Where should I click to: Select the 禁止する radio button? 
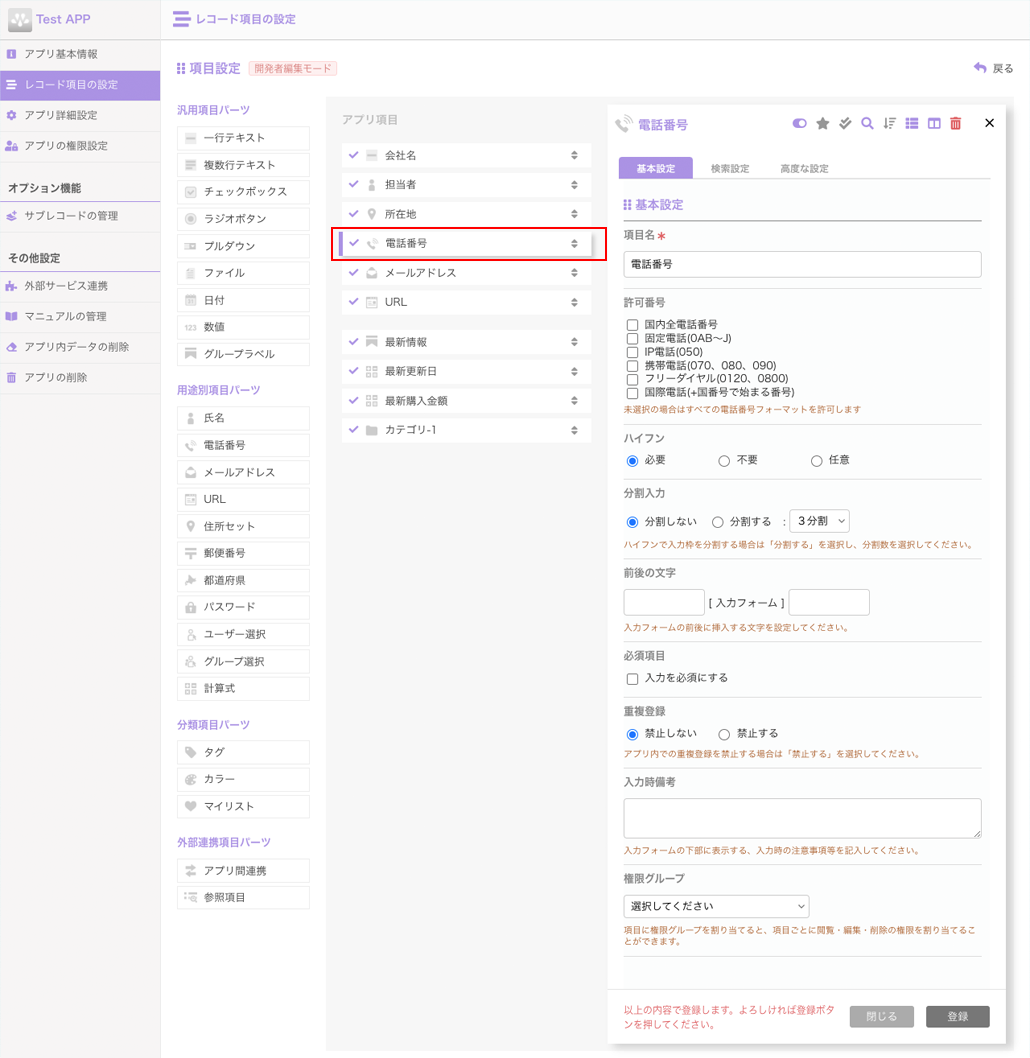click(724, 734)
